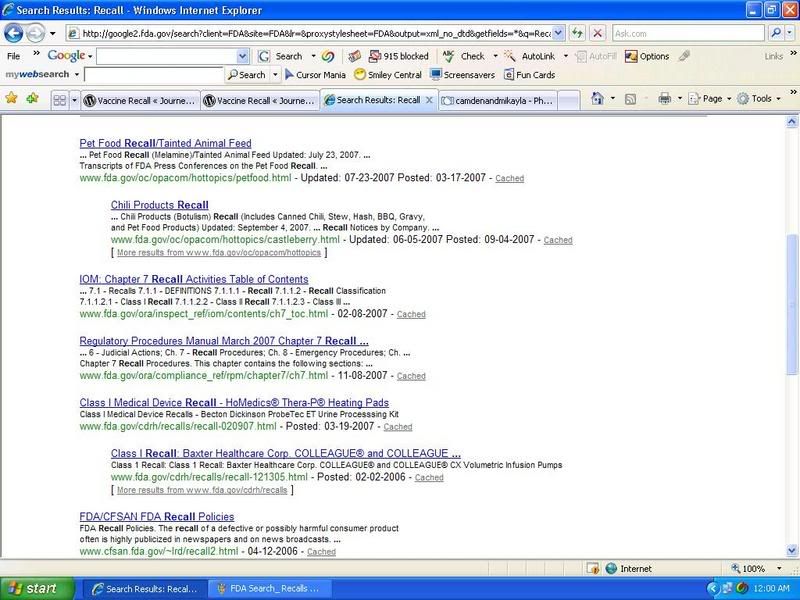This screenshot has width=800, height=600.
Task: Open the Chili Products Recall link
Action: point(160,205)
